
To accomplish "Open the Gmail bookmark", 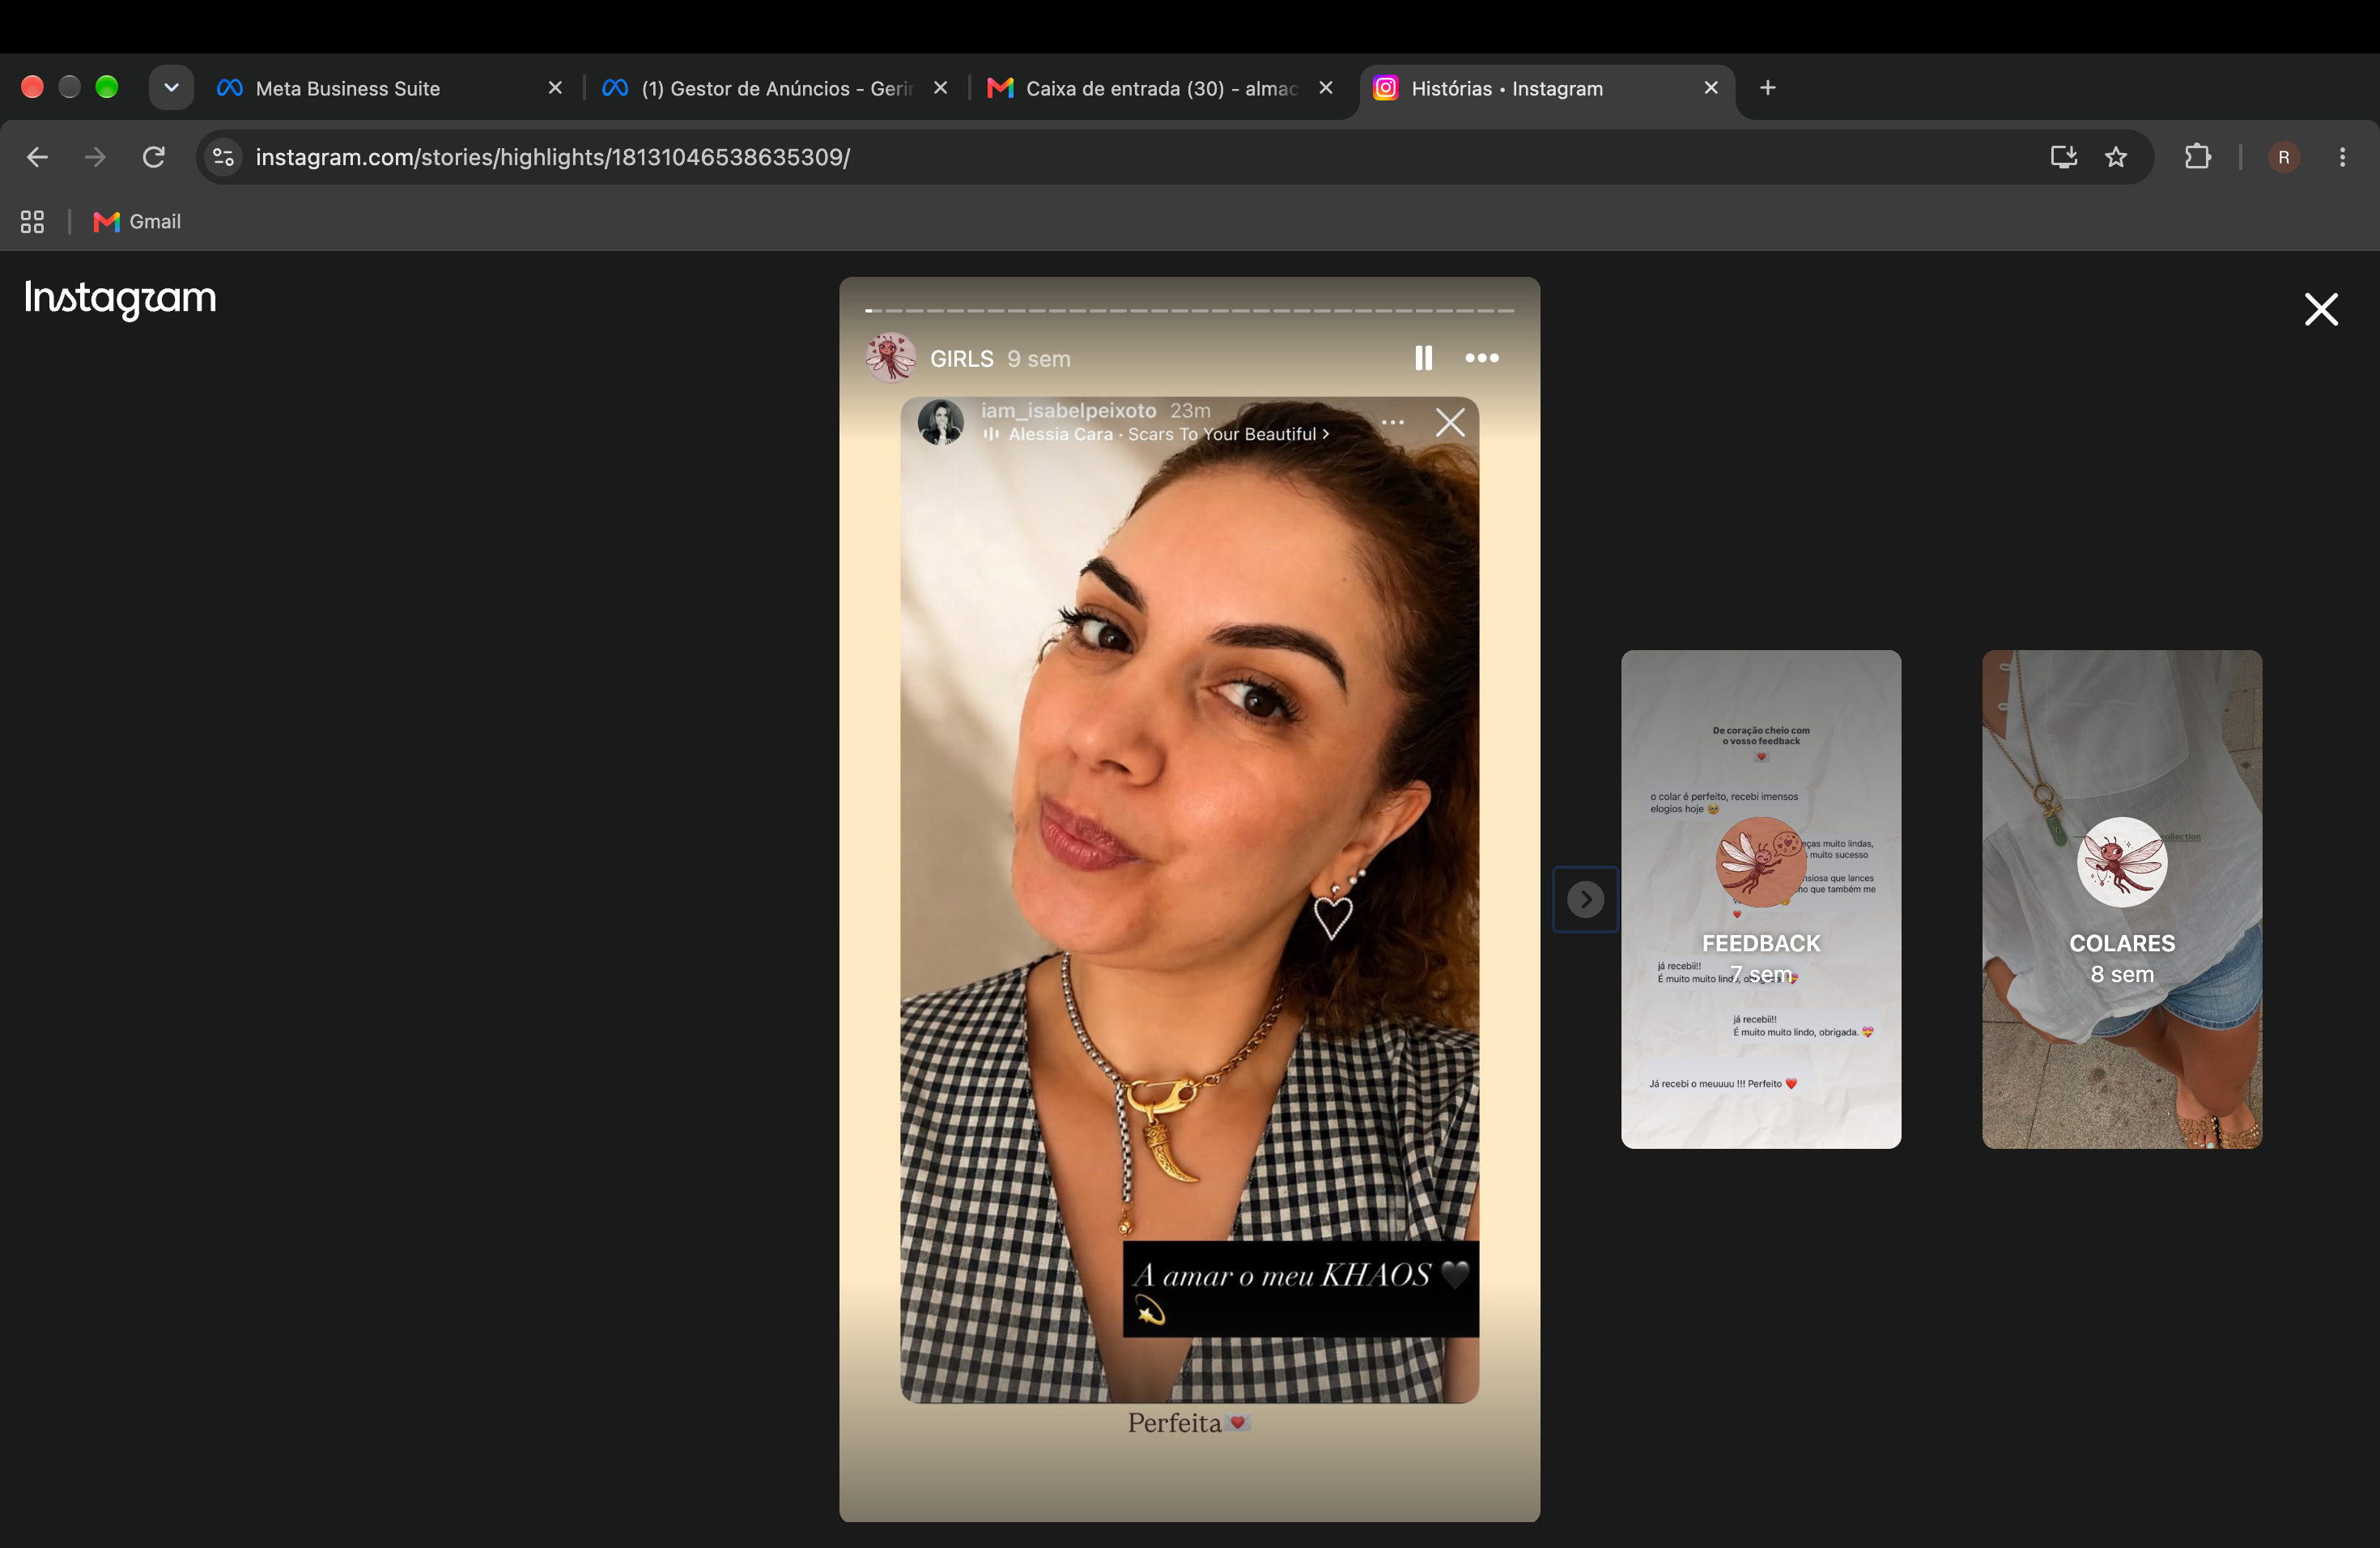I will [137, 221].
